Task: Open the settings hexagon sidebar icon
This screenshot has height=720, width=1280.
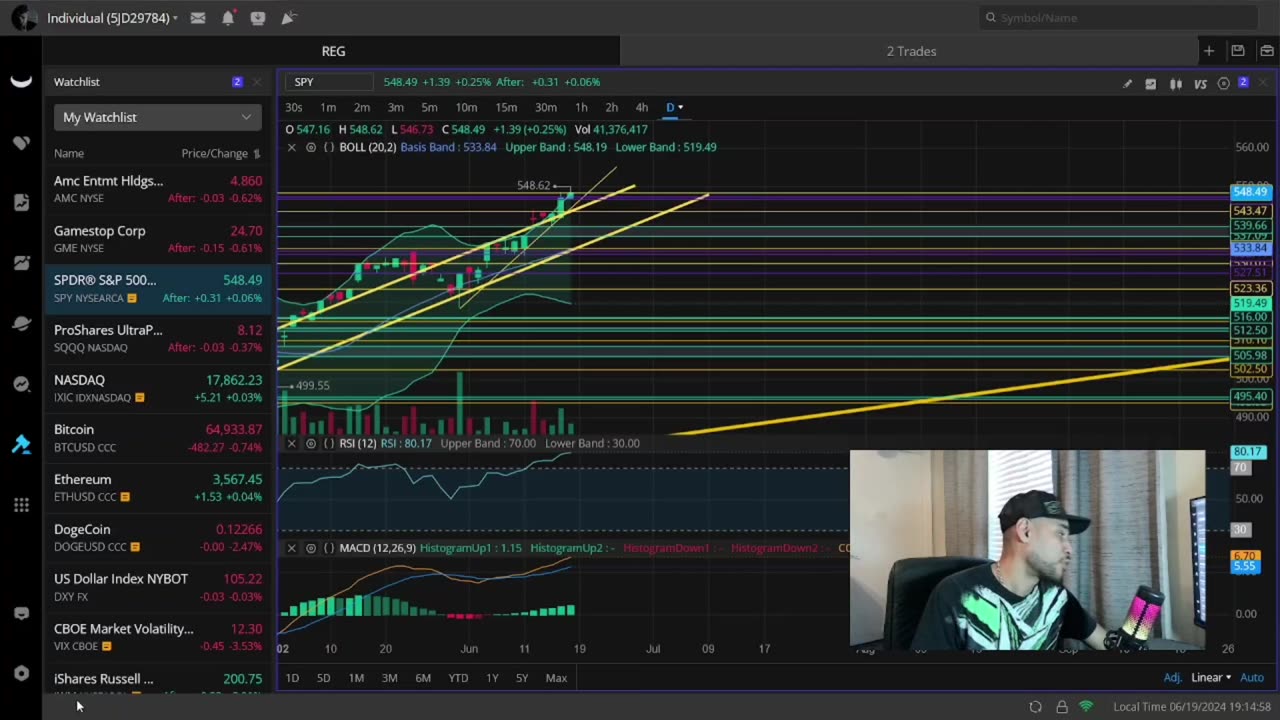Action: click(21, 673)
